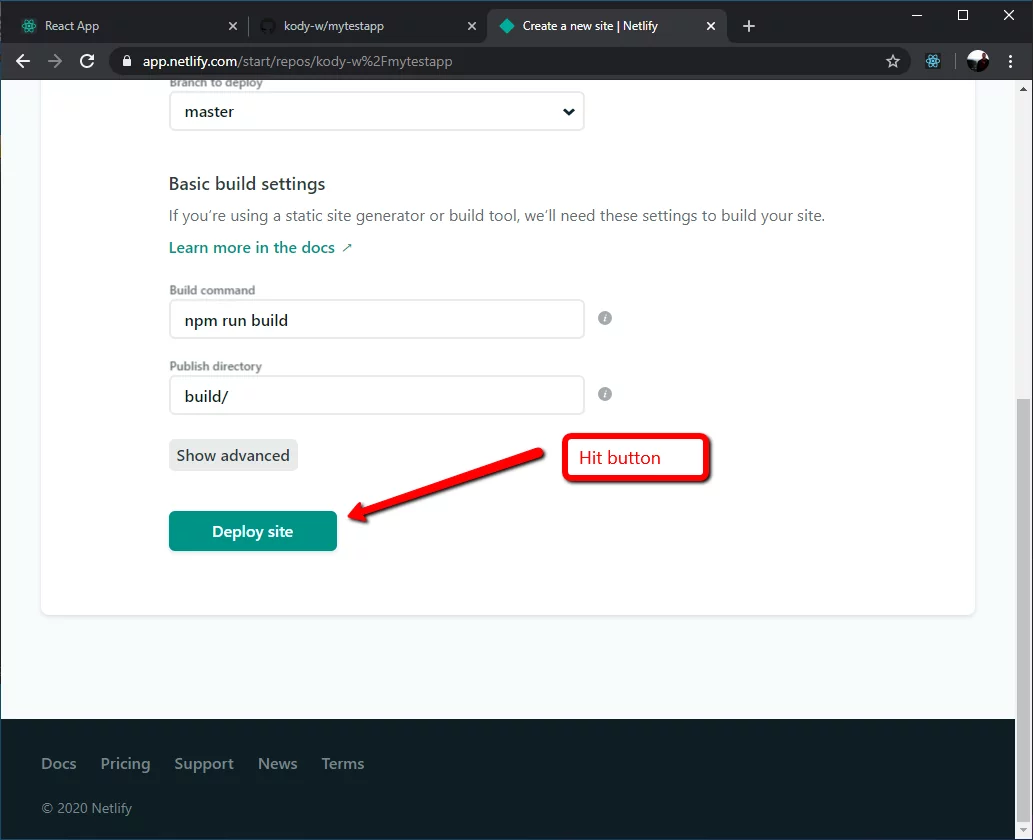The height and width of the screenshot is (840, 1033).
Task: Open the Support footer link
Action: point(204,764)
